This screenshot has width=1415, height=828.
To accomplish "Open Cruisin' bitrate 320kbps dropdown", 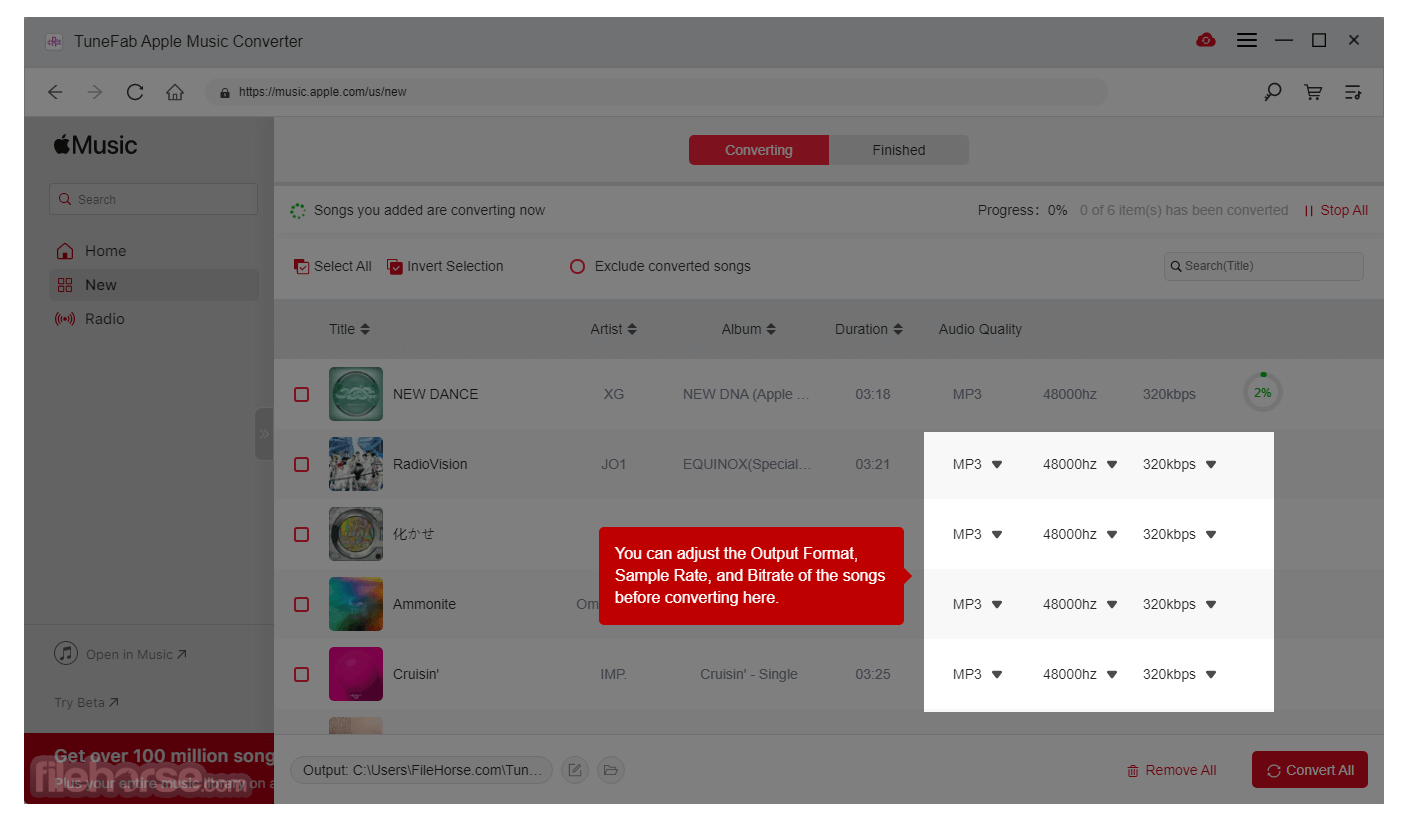I will 1180,674.
